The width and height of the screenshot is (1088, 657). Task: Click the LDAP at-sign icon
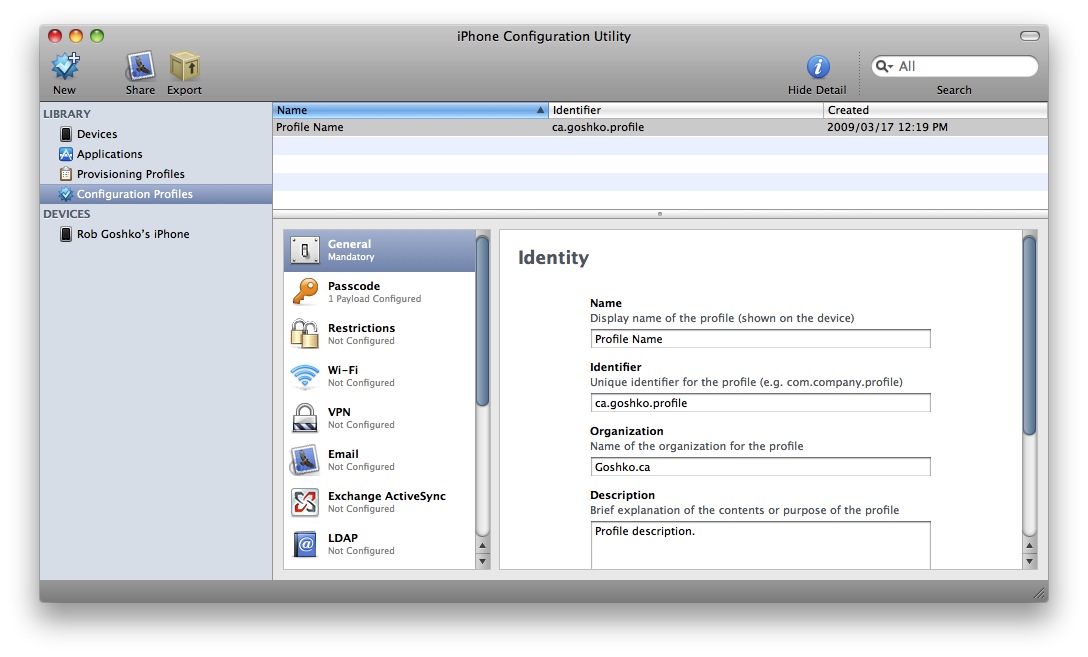coord(305,545)
